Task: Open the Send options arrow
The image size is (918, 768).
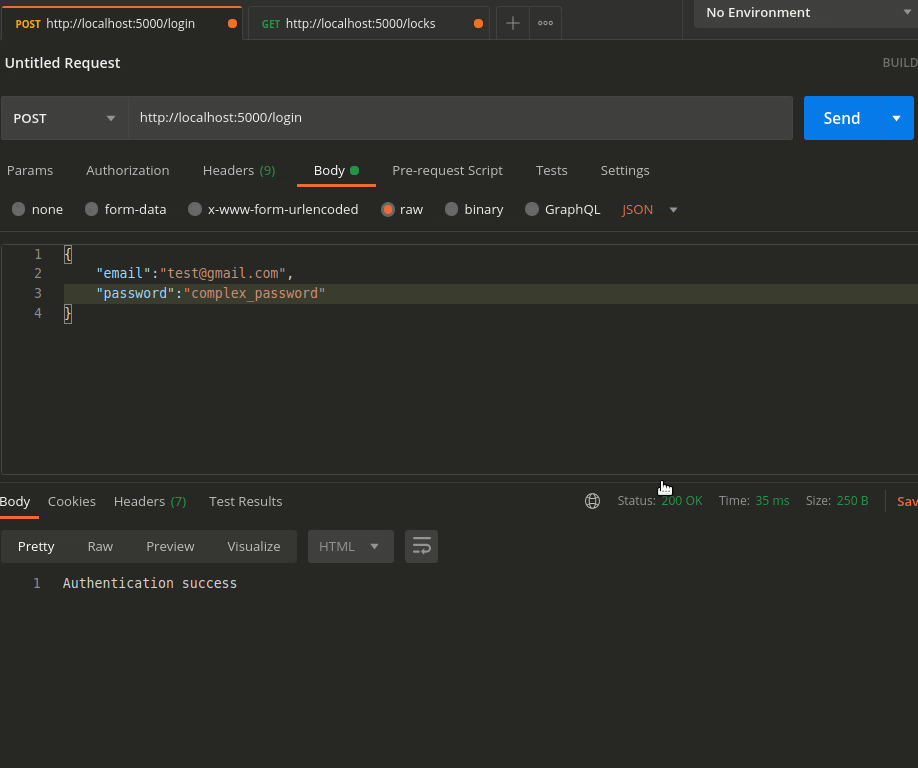Action: click(898, 118)
